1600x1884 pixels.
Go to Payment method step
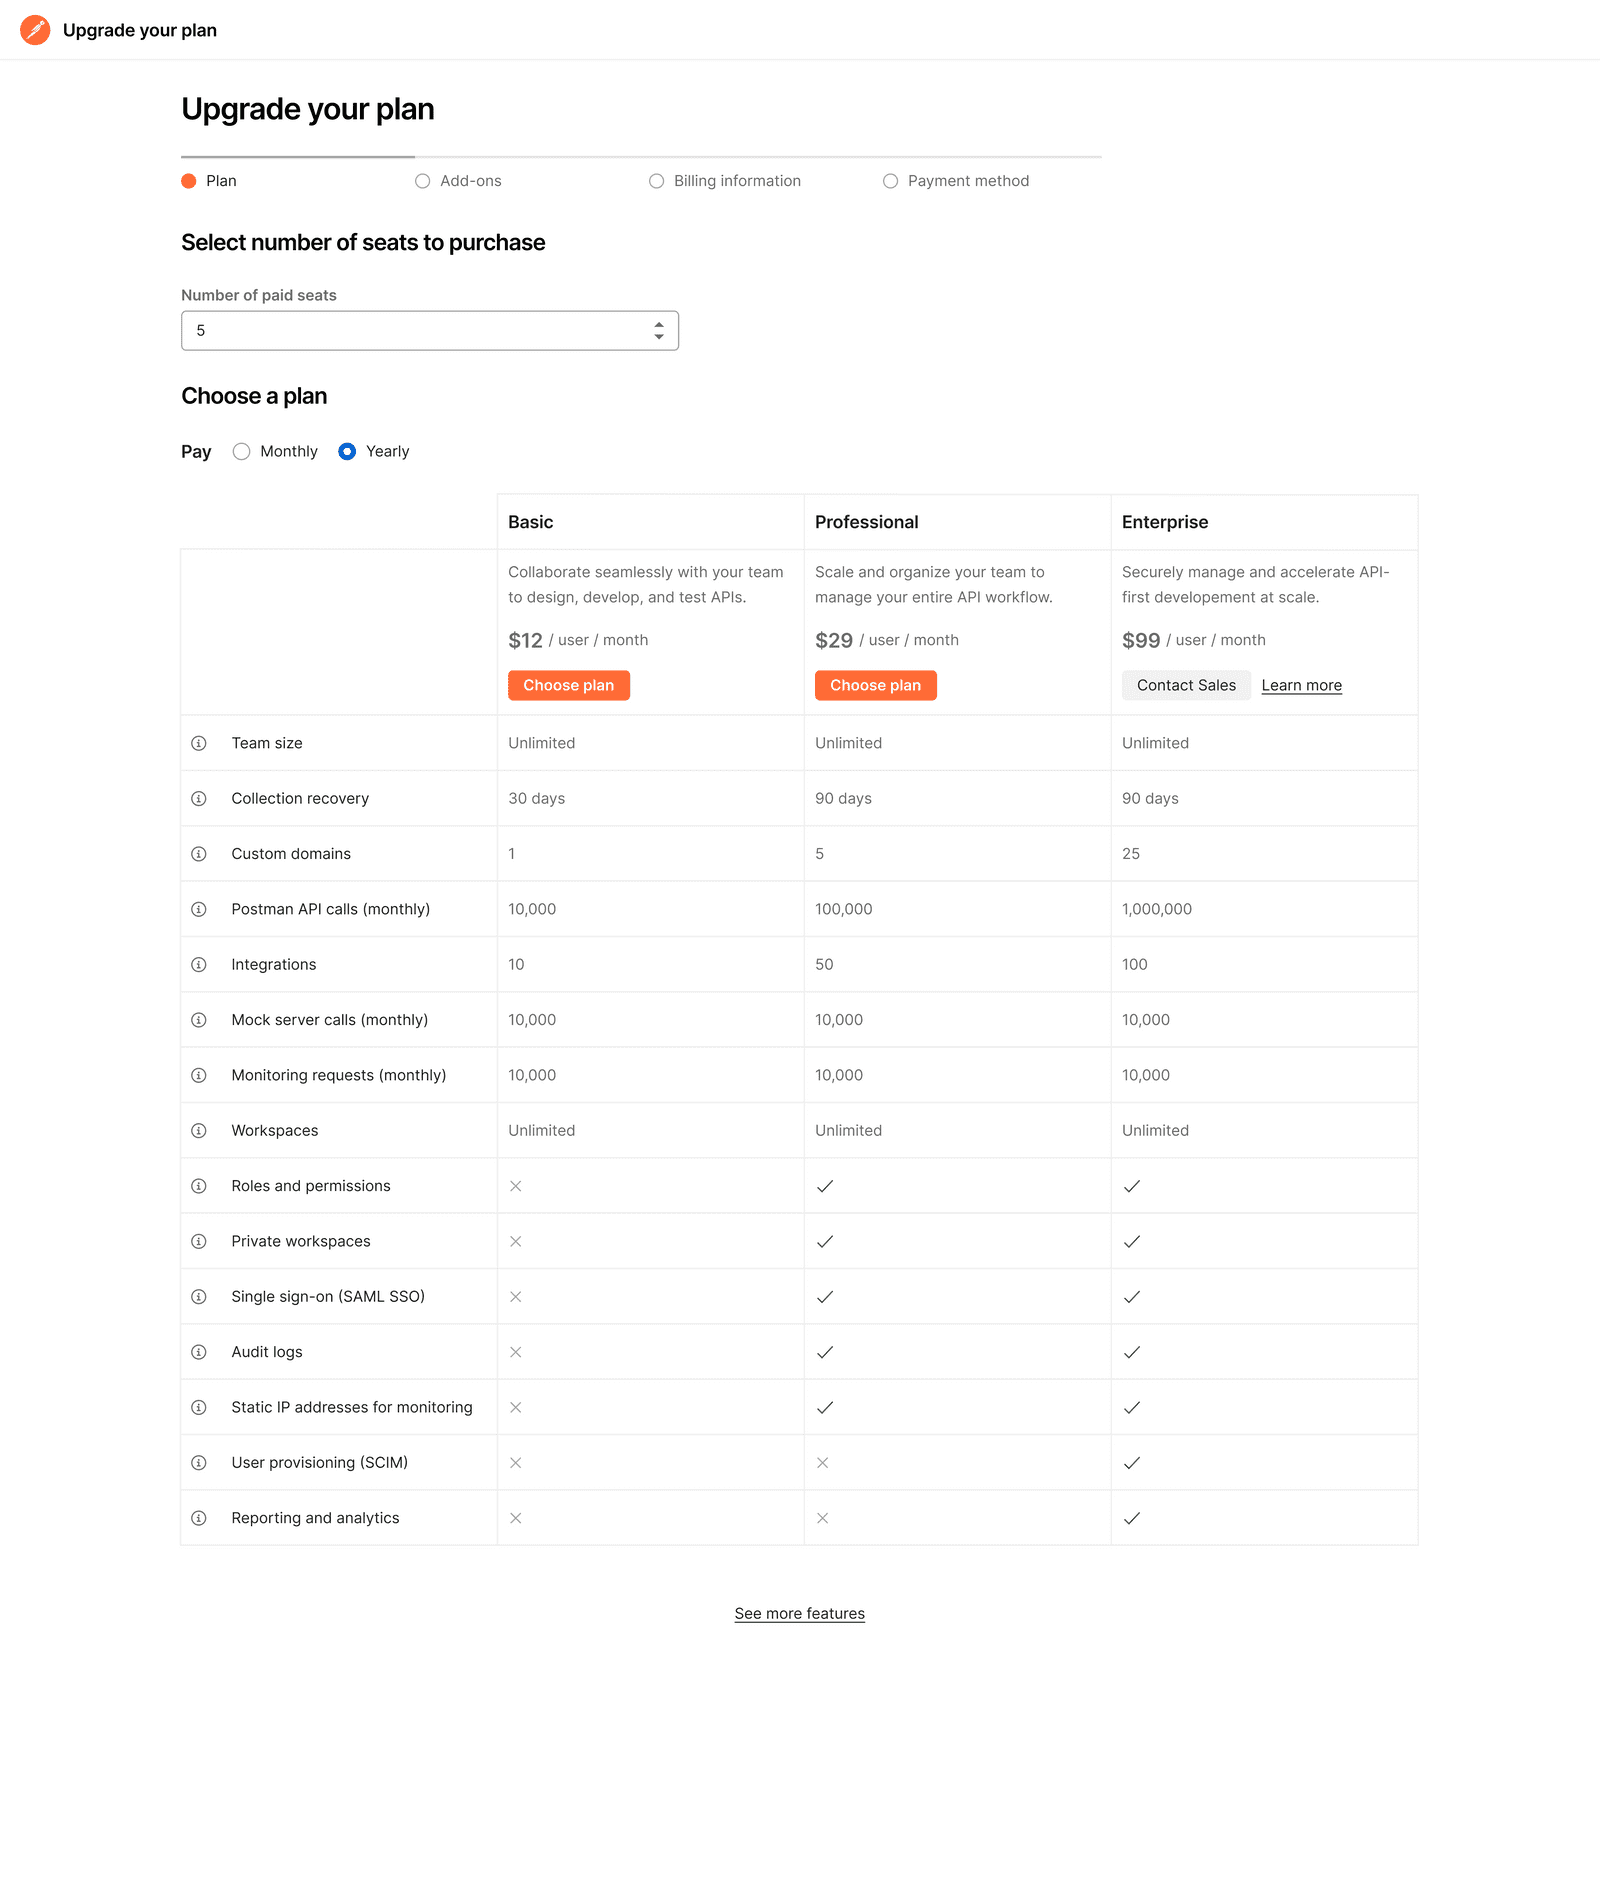[x=956, y=181]
